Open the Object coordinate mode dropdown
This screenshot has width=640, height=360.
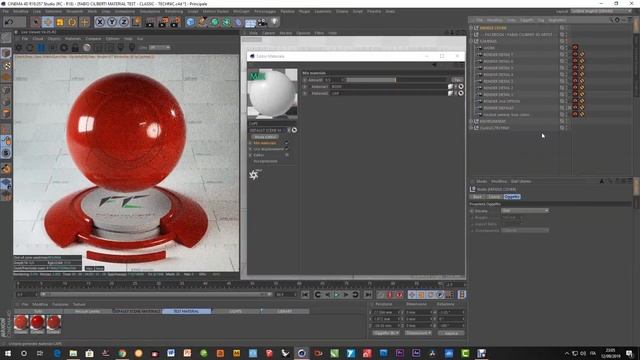click(x=386, y=333)
